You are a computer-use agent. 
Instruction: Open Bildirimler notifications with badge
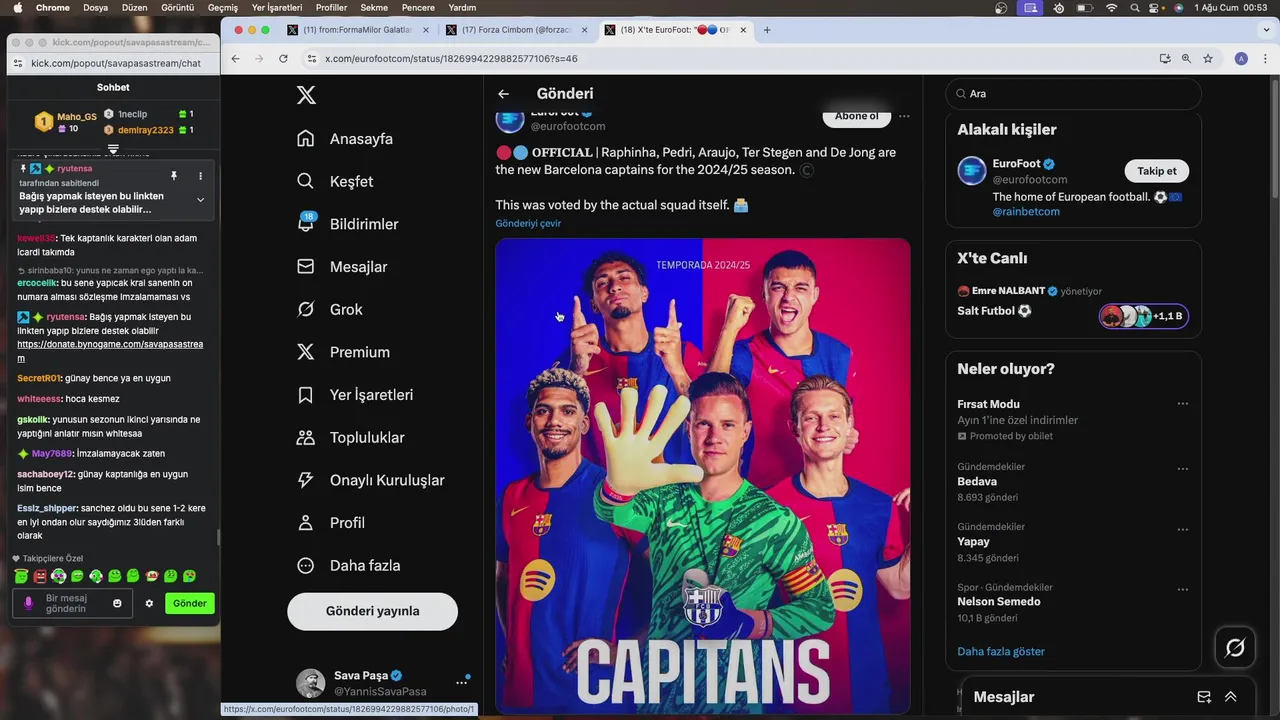[x=348, y=224]
